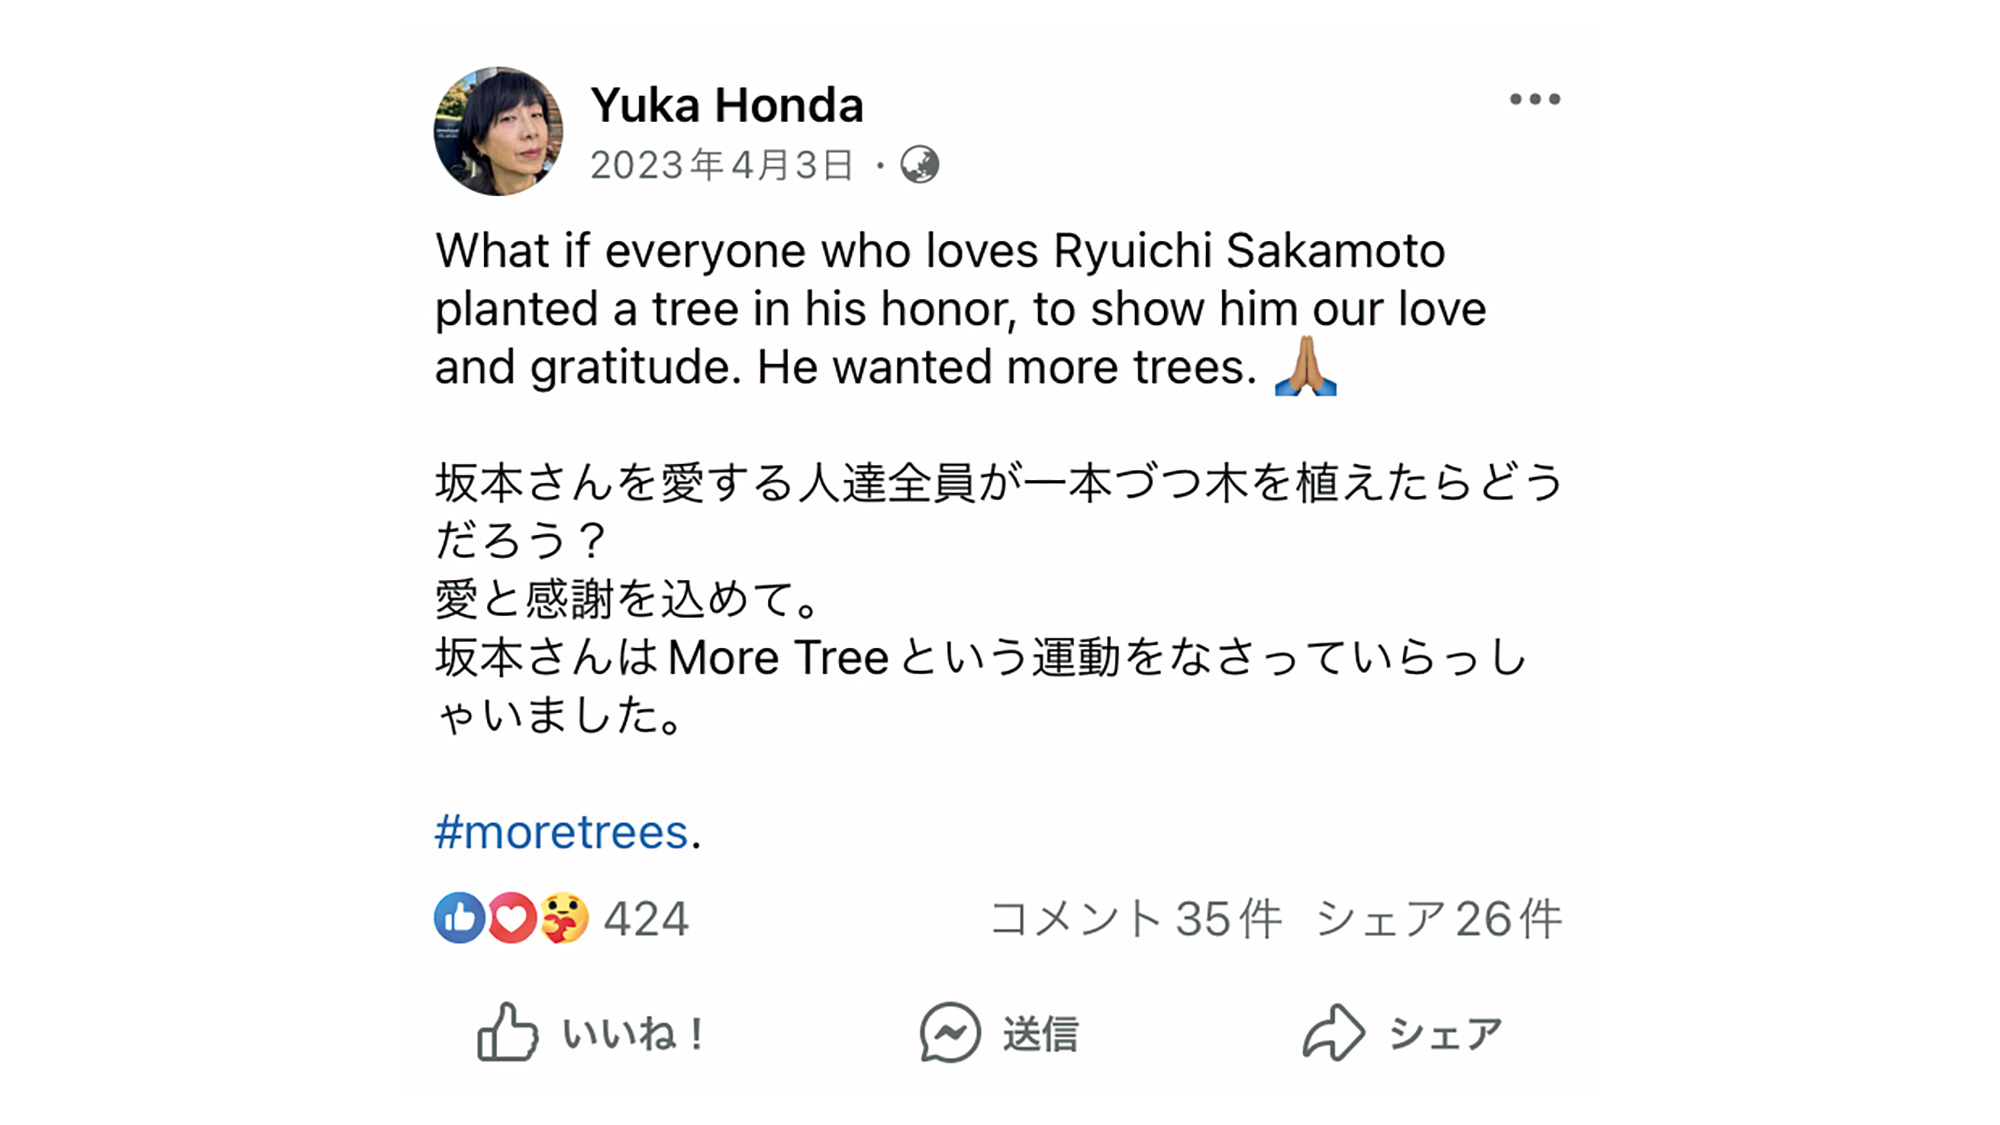The height and width of the screenshot is (1125, 2000).
Task: Click the globe public audience icon
Action: tap(920, 165)
